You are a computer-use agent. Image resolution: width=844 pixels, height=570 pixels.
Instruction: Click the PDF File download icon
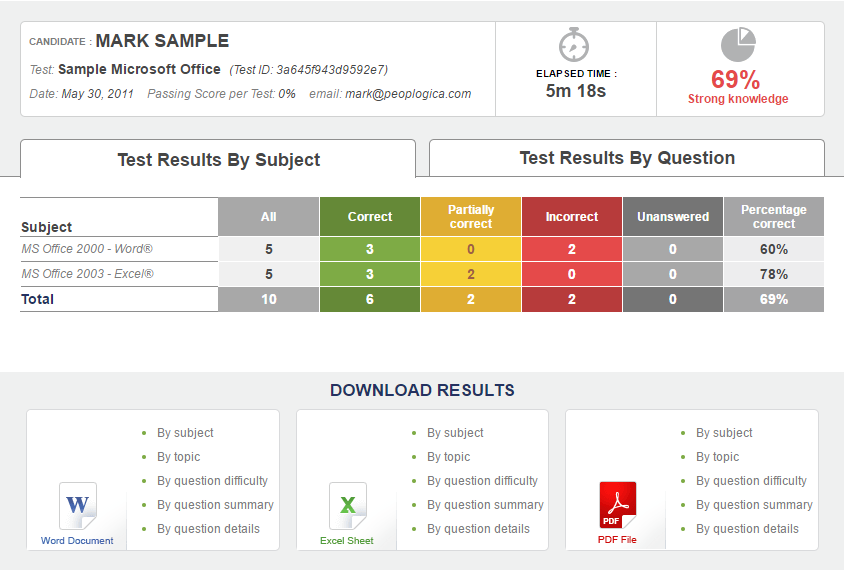point(618,505)
